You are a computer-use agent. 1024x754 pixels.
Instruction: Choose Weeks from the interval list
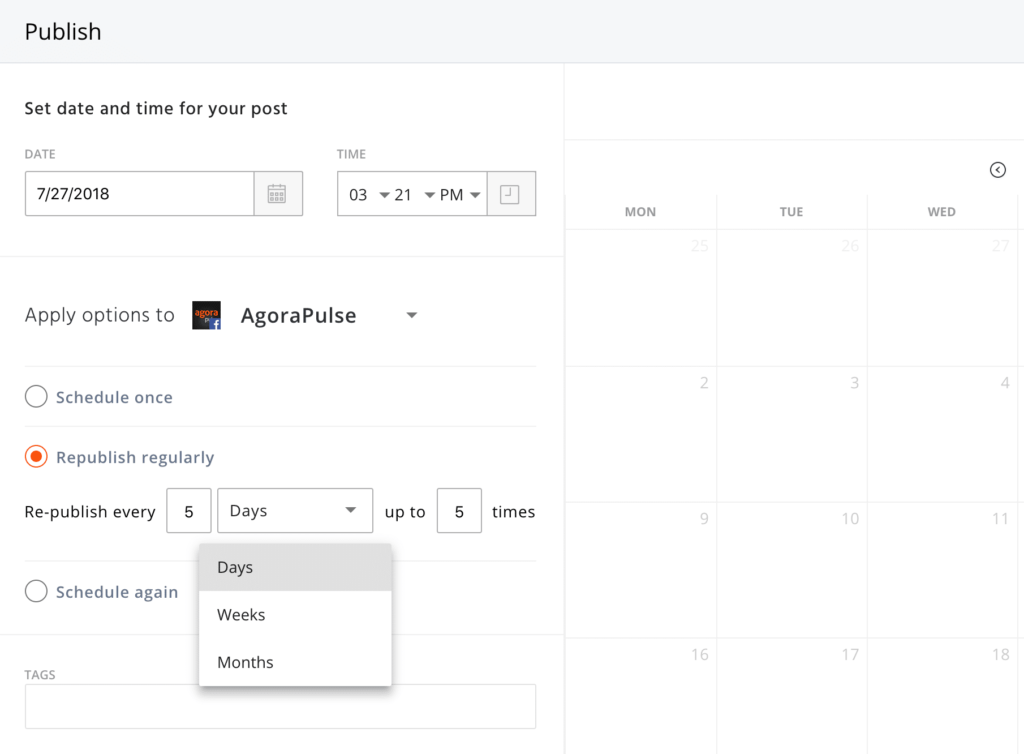(295, 615)
